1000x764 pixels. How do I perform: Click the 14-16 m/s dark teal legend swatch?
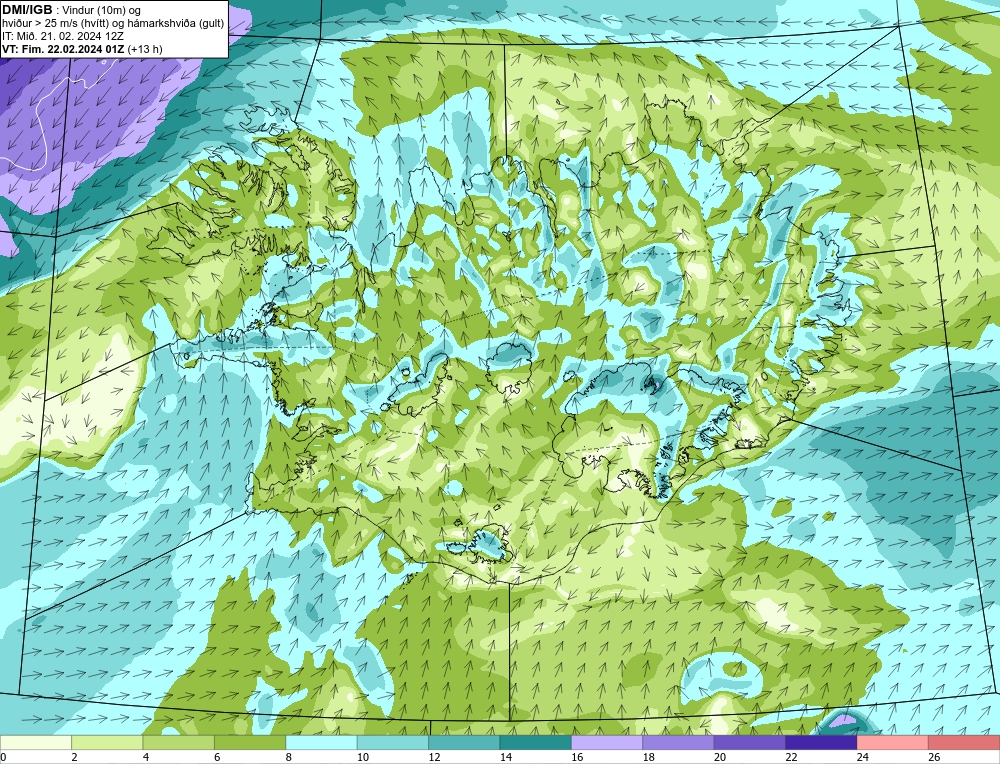click(536, 743)
